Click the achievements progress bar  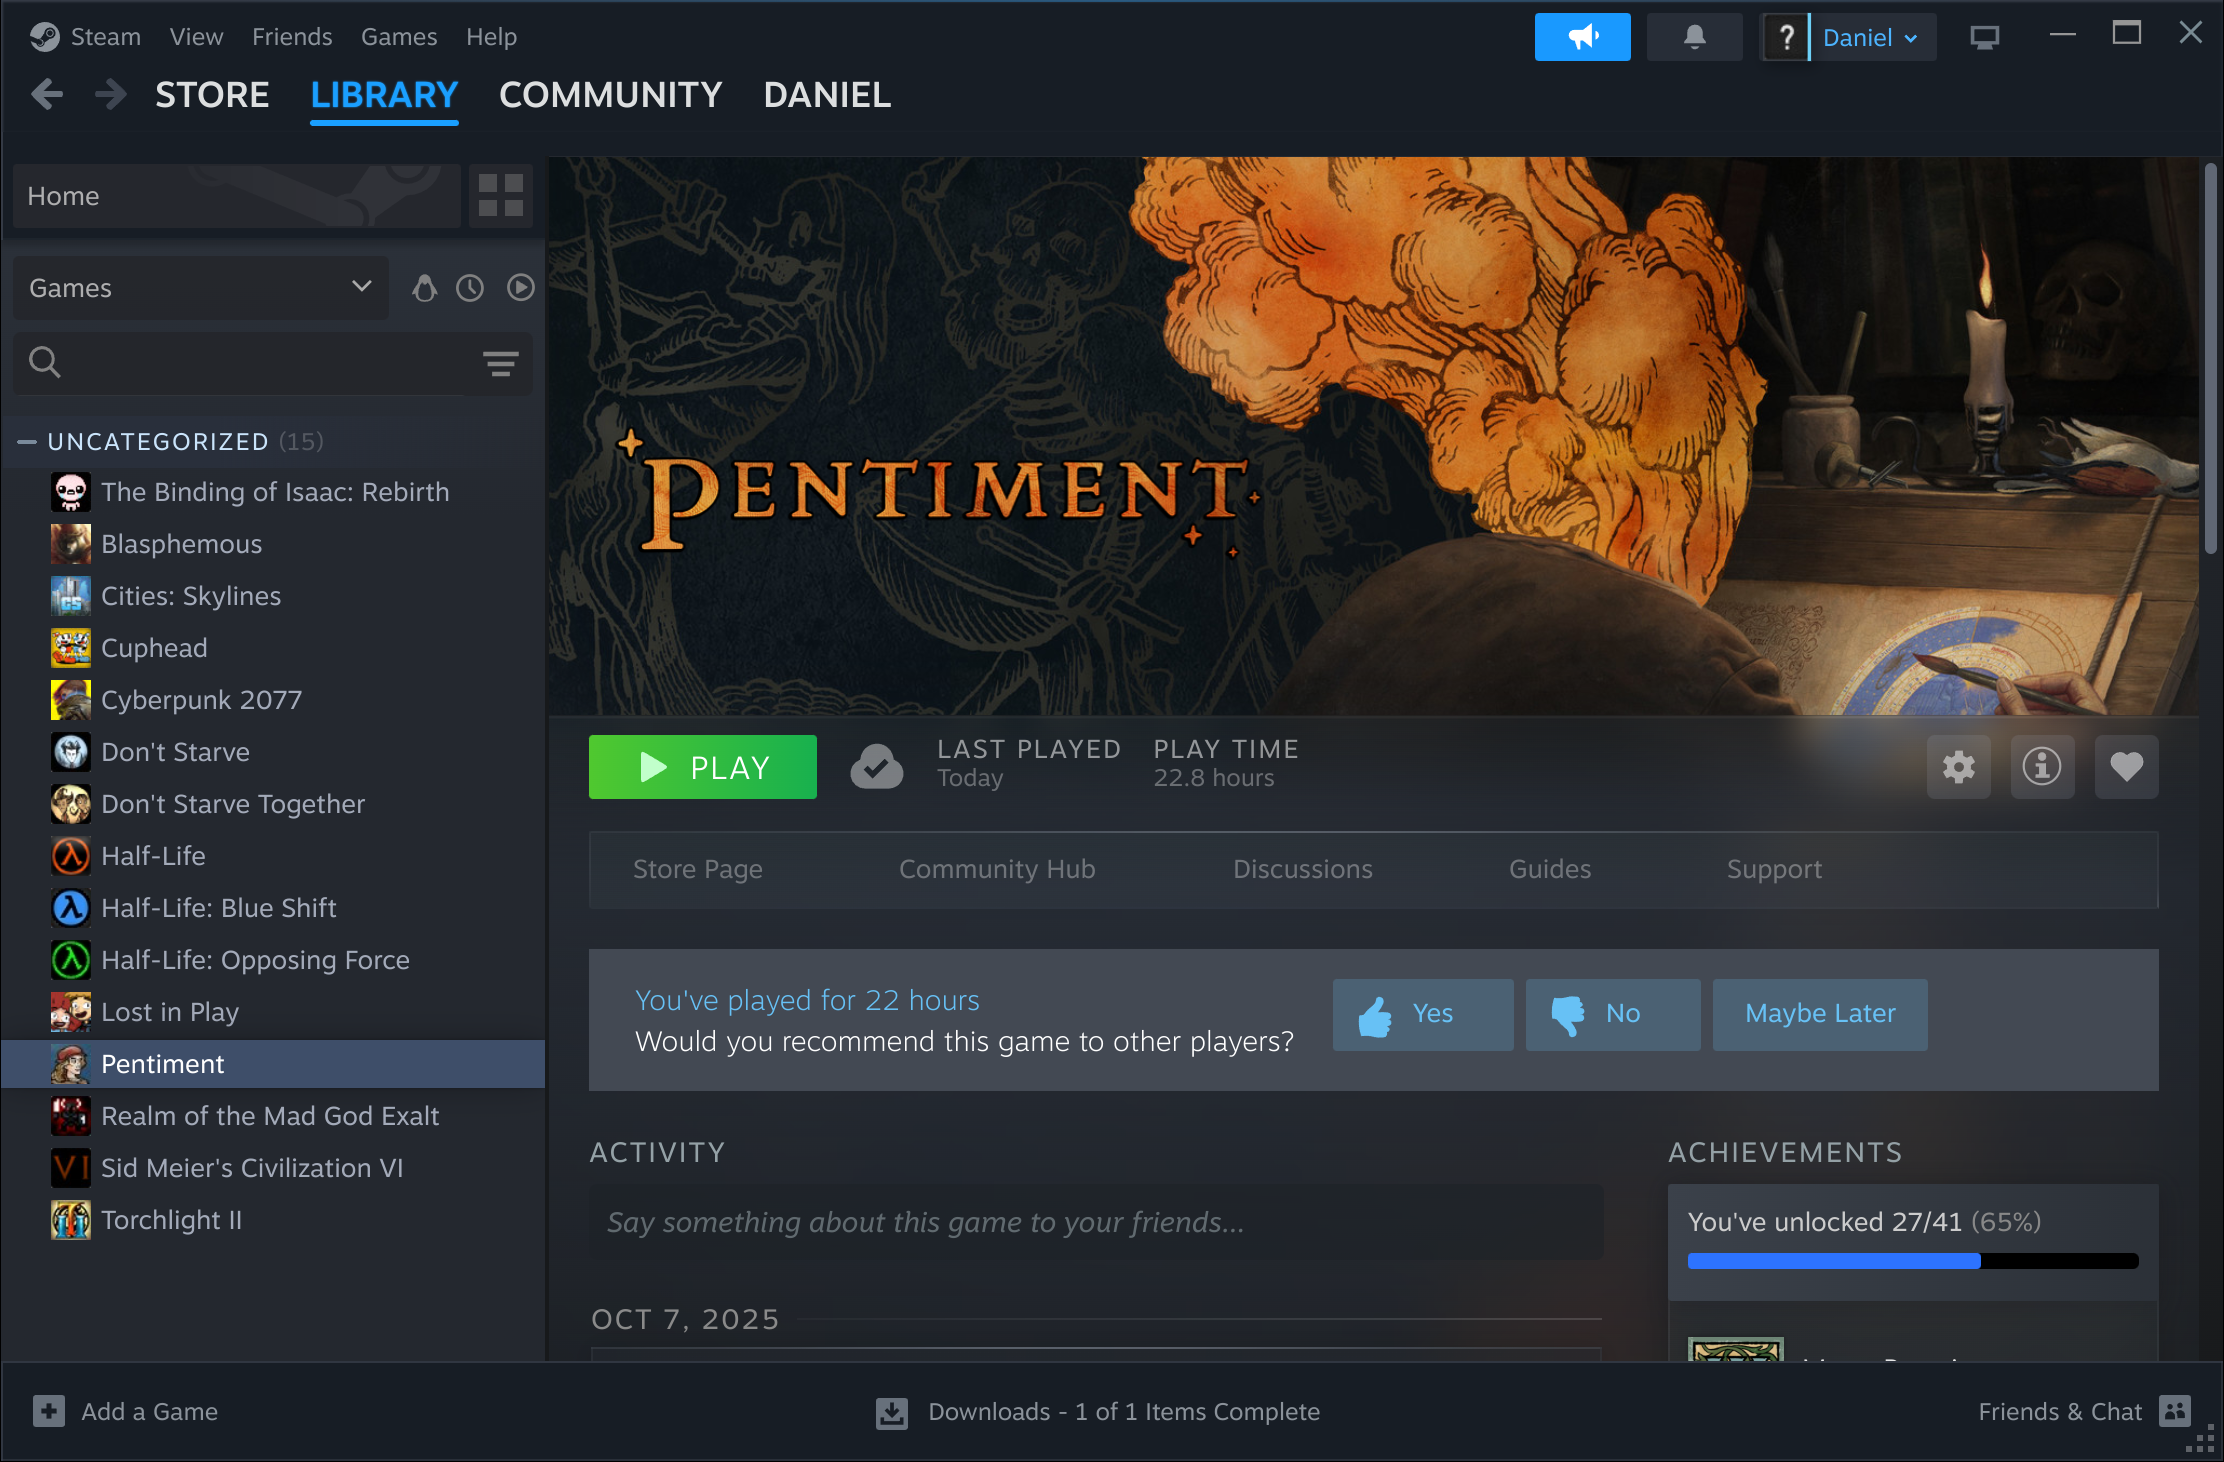tap(1912, 1261)
